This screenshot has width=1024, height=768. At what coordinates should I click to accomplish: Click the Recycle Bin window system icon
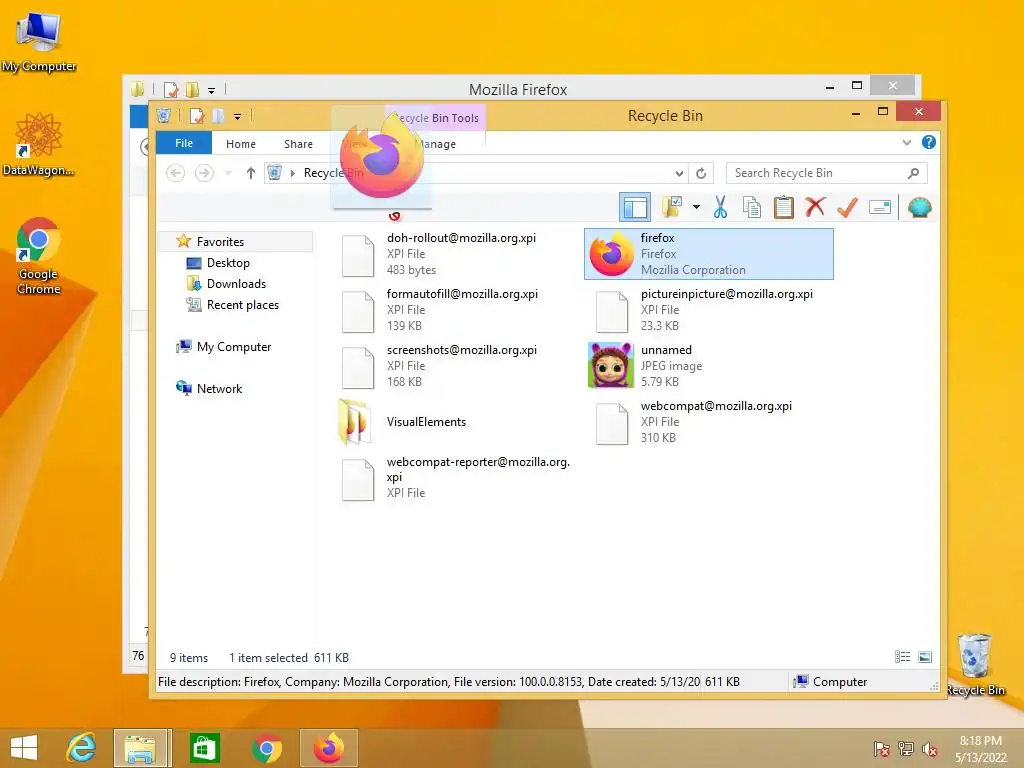point(163,116)
